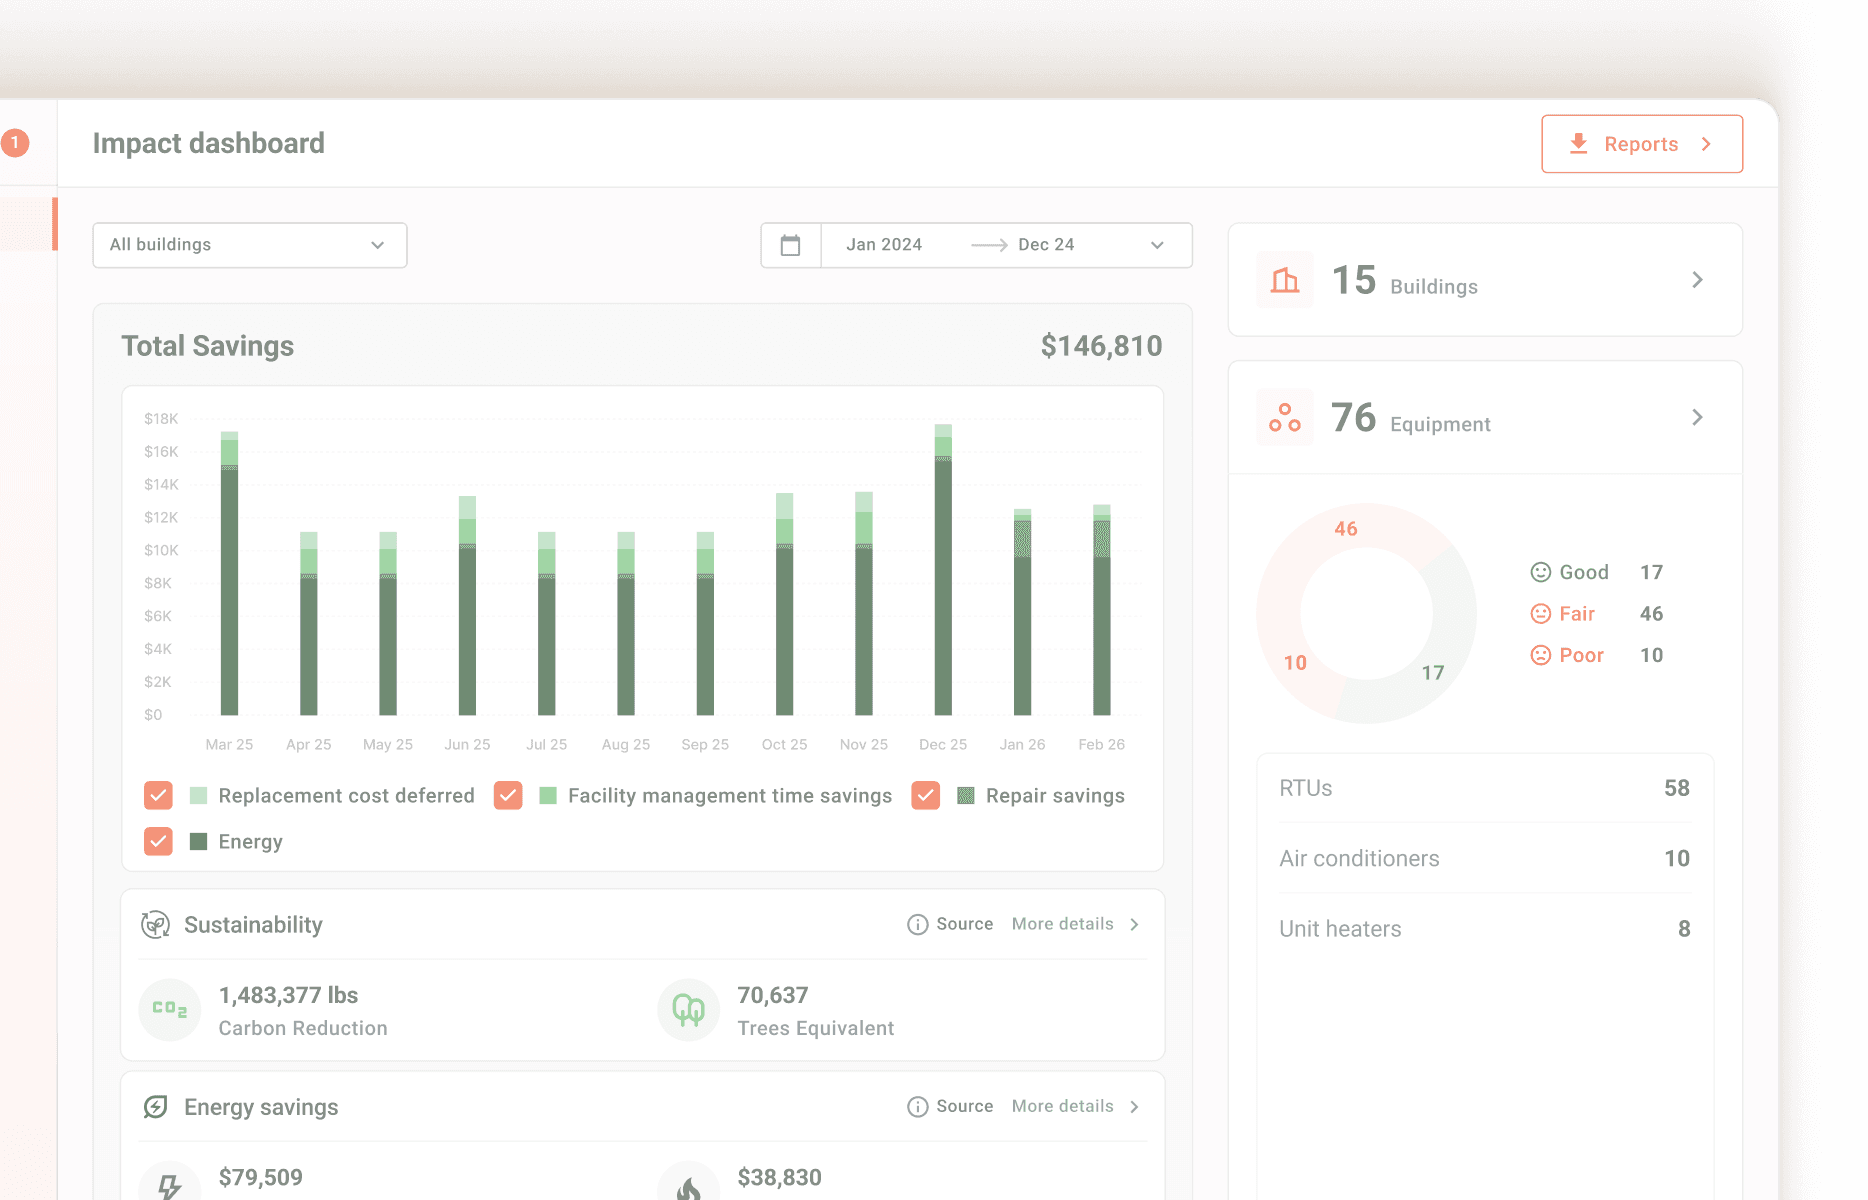Click the equipment icon in the 76 Equipment card
Viewport: 1868px width, 1200px height.
pyautogui.click(x=1285, y=417)
